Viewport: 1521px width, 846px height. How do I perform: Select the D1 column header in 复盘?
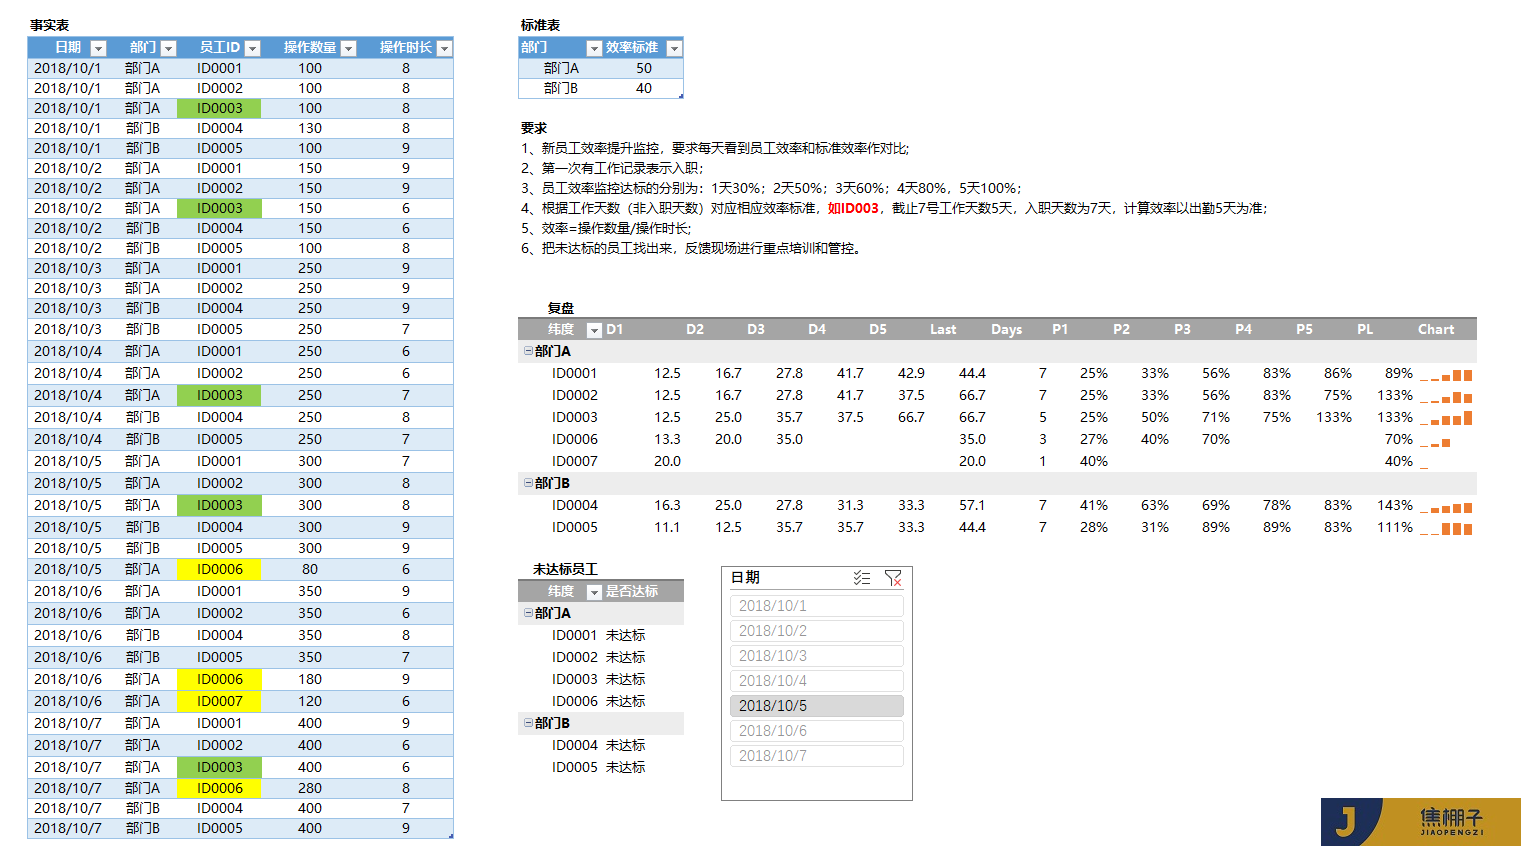coord(614,330)
